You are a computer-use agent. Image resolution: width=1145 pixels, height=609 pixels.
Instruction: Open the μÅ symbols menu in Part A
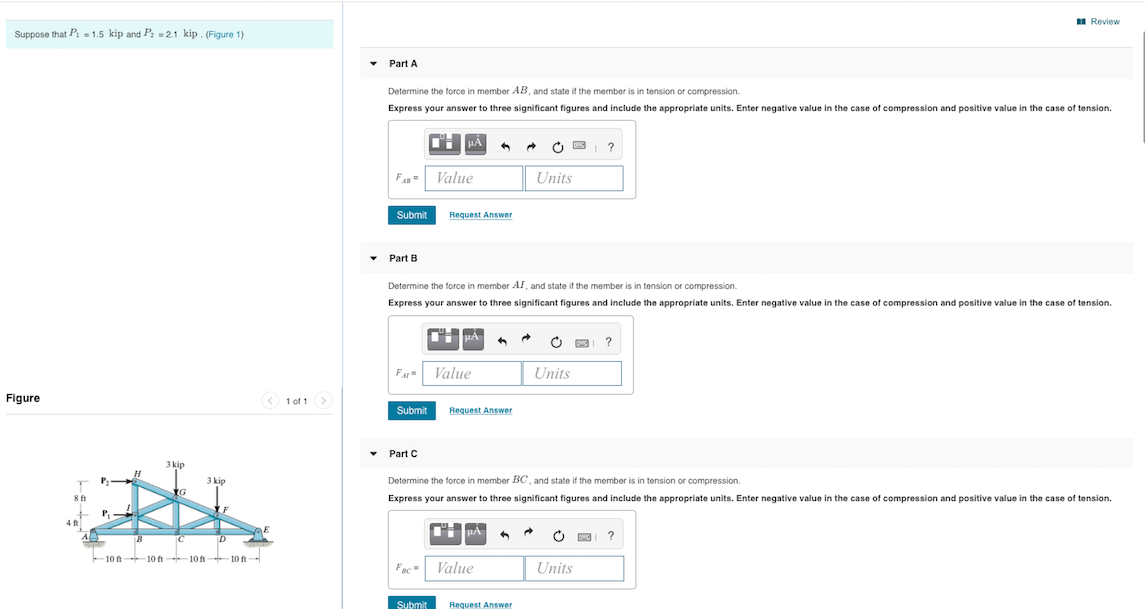point(475,144)
